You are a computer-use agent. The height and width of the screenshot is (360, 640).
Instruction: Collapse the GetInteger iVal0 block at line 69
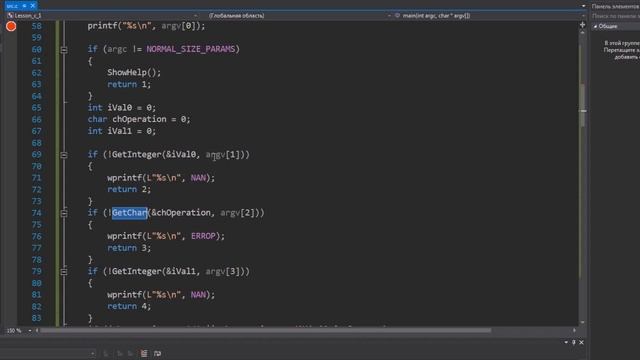click(64, 155)
